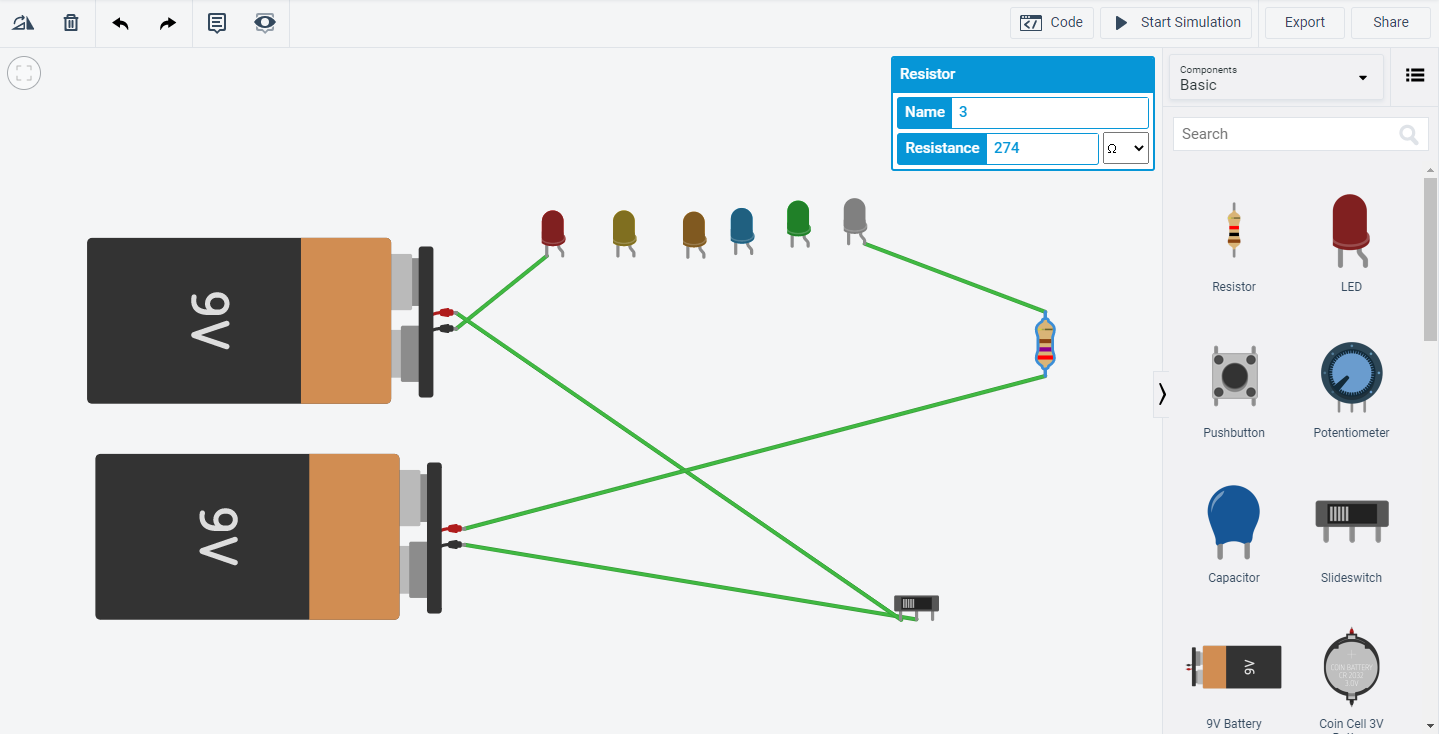The height and width of the screenshot is (734, 1439).
Task: Toggle notes visibility eye icon
Action: [x=264, y=22]
